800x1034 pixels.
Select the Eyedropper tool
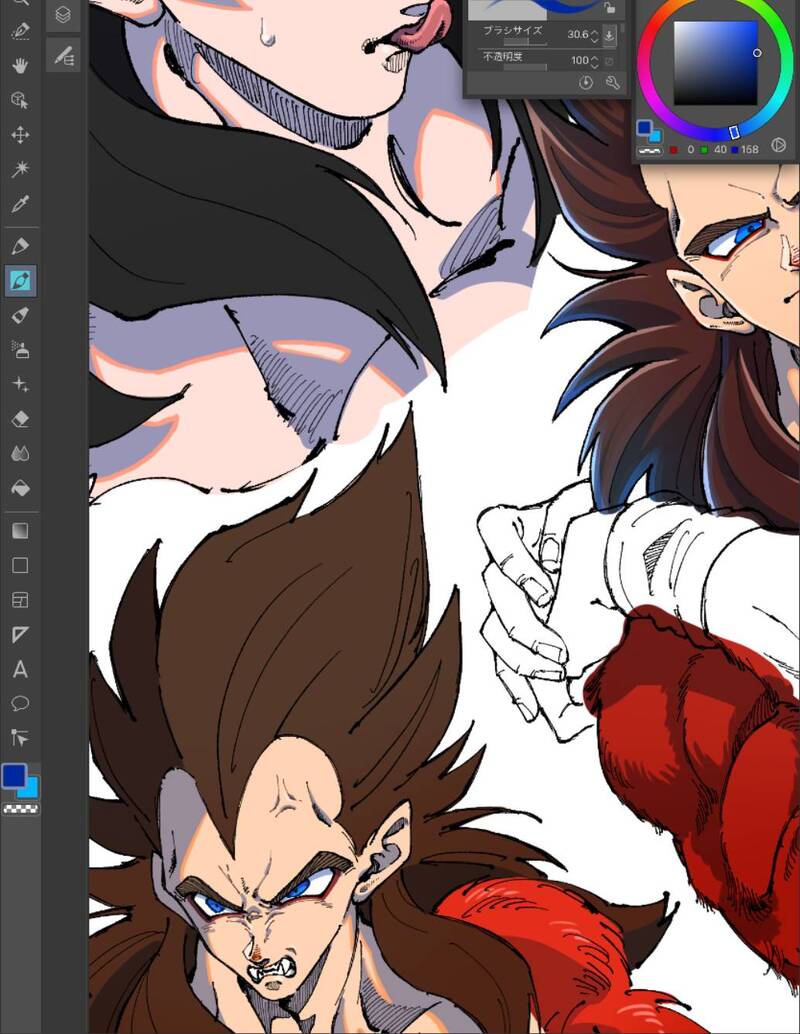20,204
